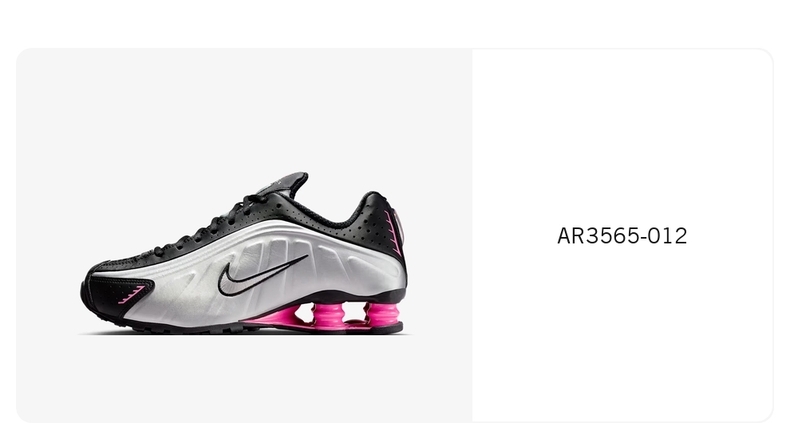Click the black shoe laces
The height and width of the screenshot is (423, 790).
tap(212, 226)
